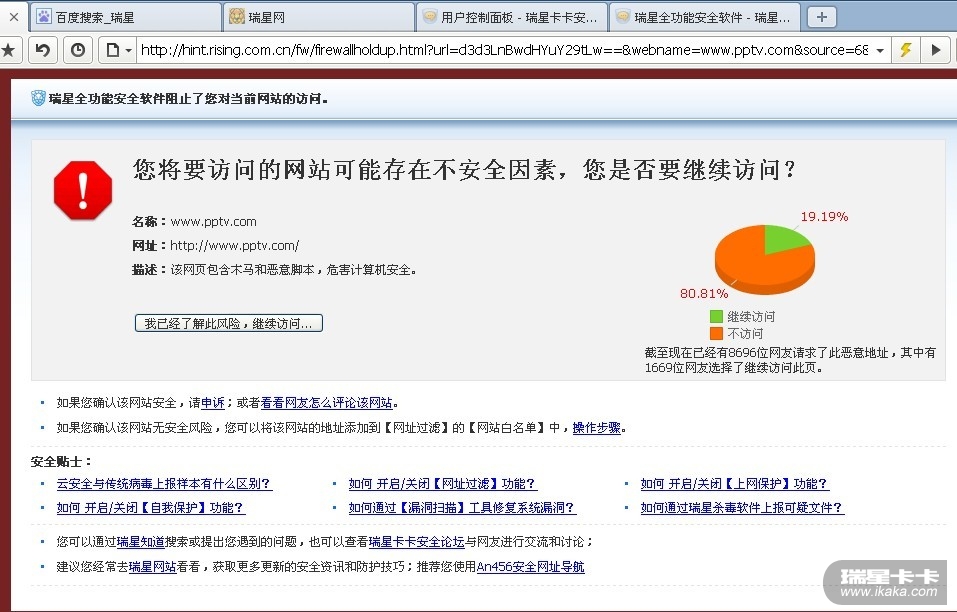Image resolution: width=957 pixels, height=612 pixels.
Task: Click the play/go arrow button
Action: 936,50
